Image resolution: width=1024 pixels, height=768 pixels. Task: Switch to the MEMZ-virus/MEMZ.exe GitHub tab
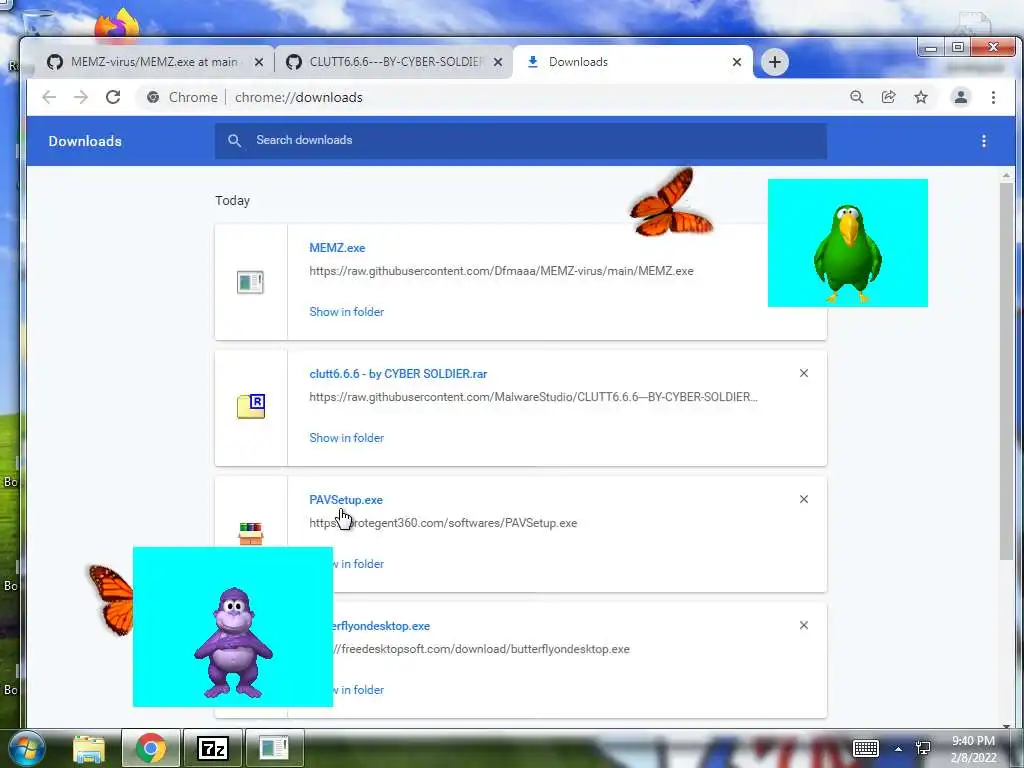point(153,62)
